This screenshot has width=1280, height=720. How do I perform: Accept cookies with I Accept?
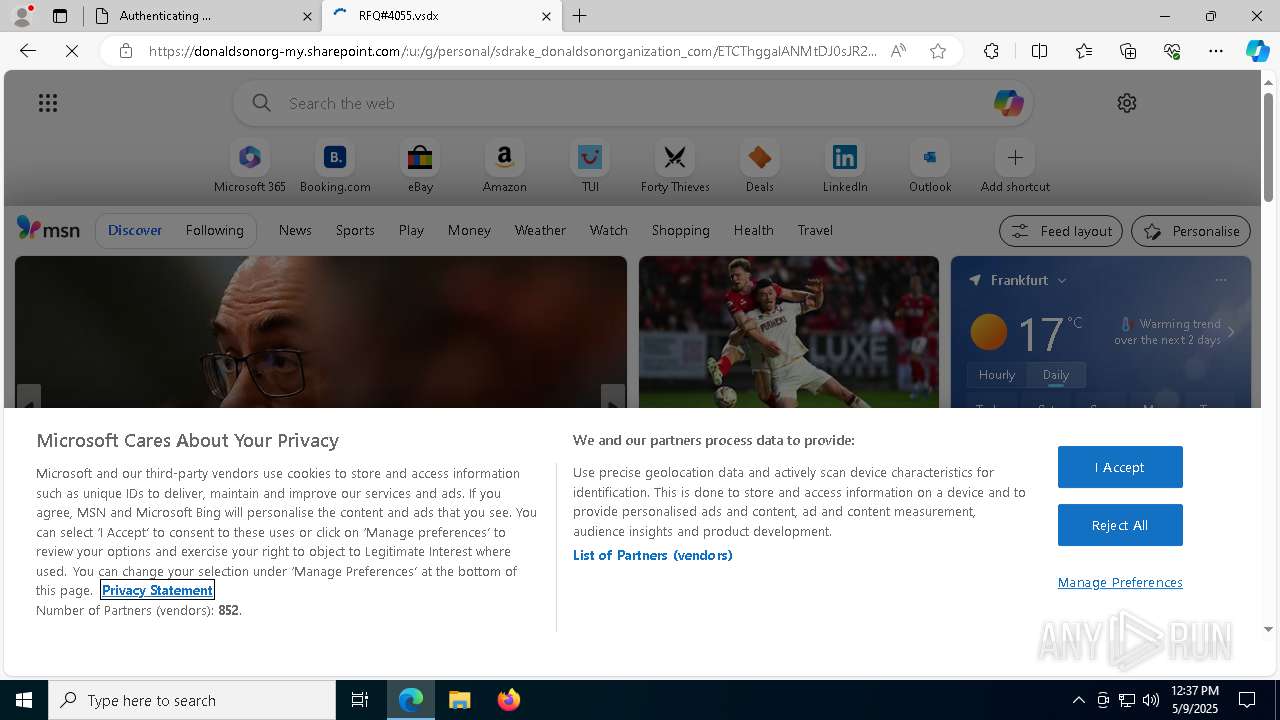click(1120, 467)
